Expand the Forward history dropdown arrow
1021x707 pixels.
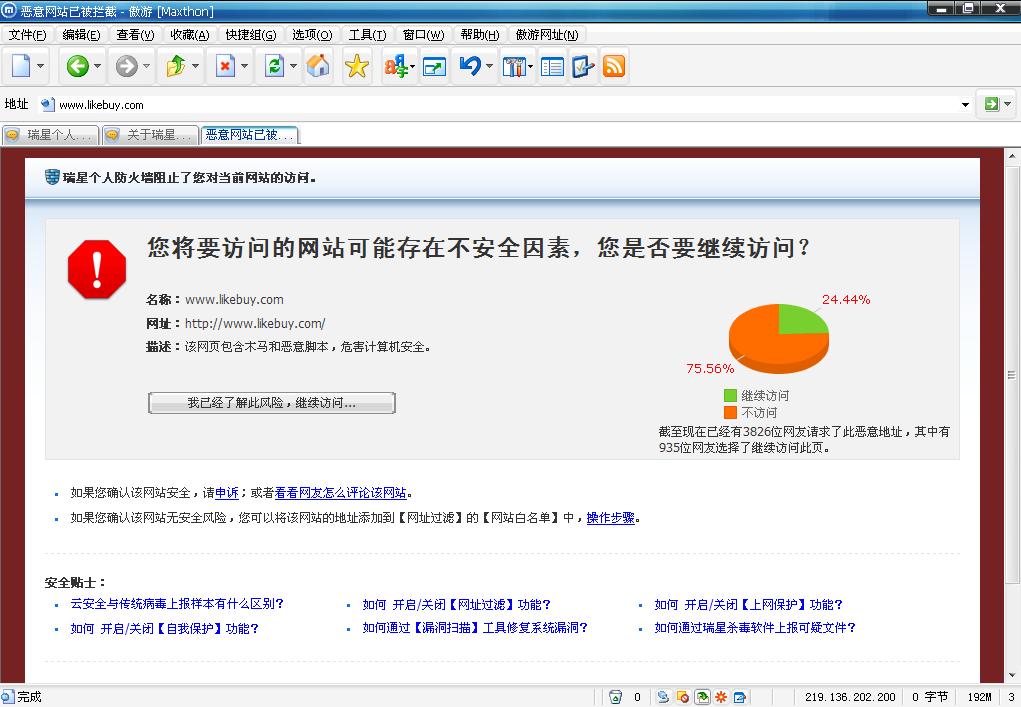click(x=146, y=66)
